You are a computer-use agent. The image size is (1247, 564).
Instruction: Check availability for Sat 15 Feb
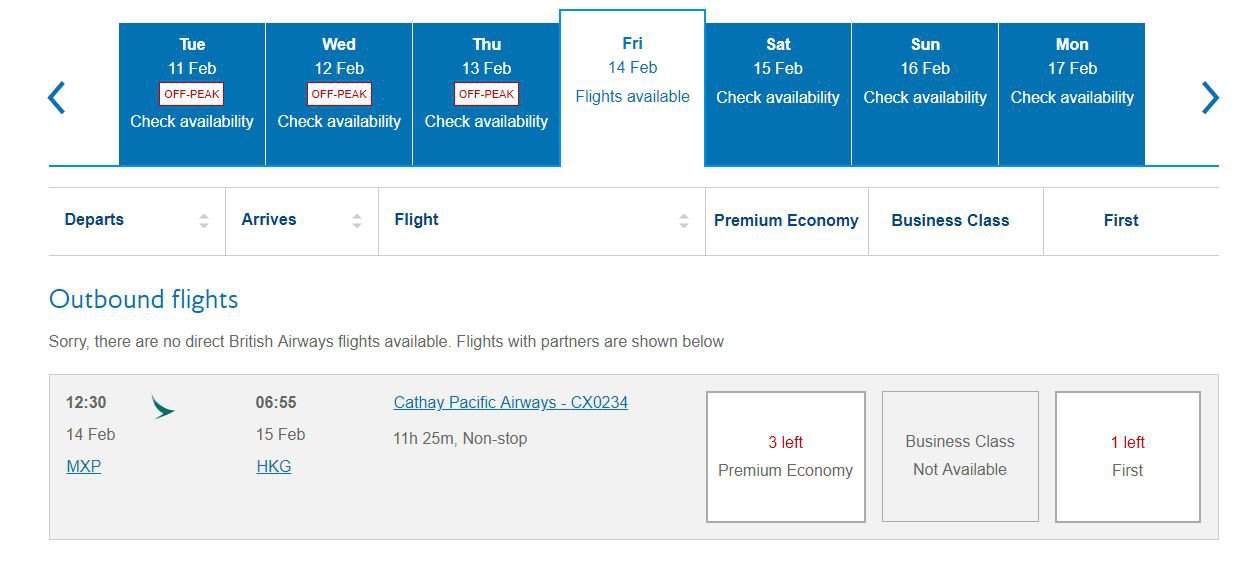pos(778,94)
